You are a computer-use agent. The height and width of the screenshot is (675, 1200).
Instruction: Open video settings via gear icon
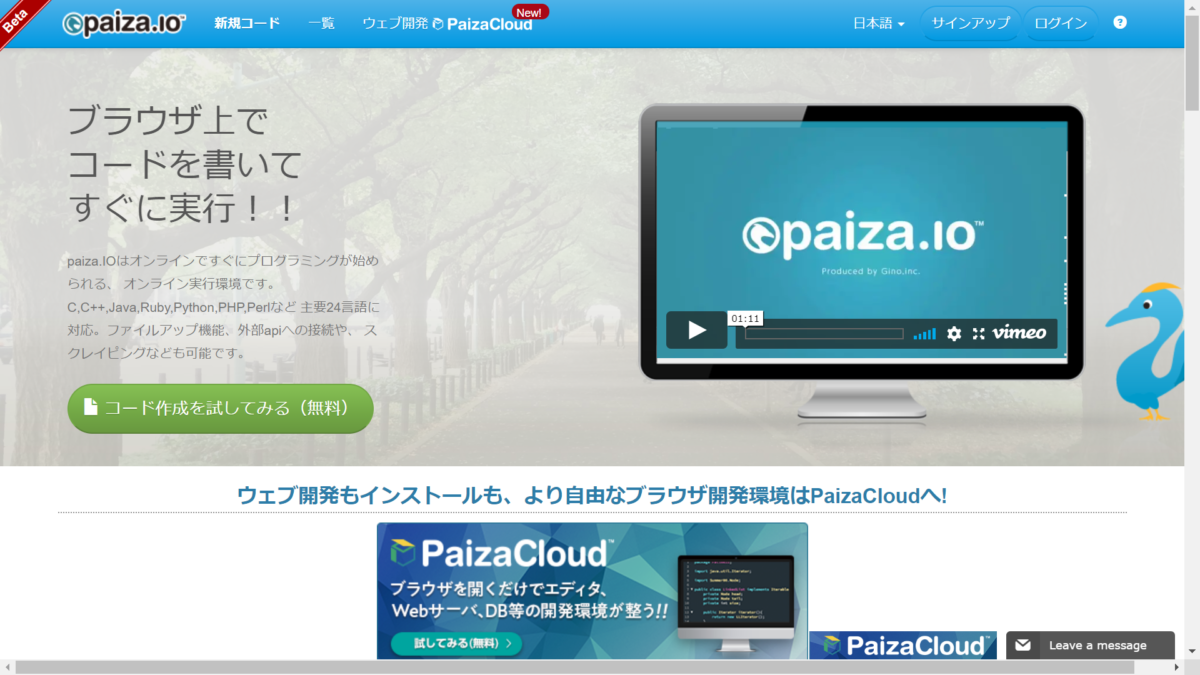953,332
